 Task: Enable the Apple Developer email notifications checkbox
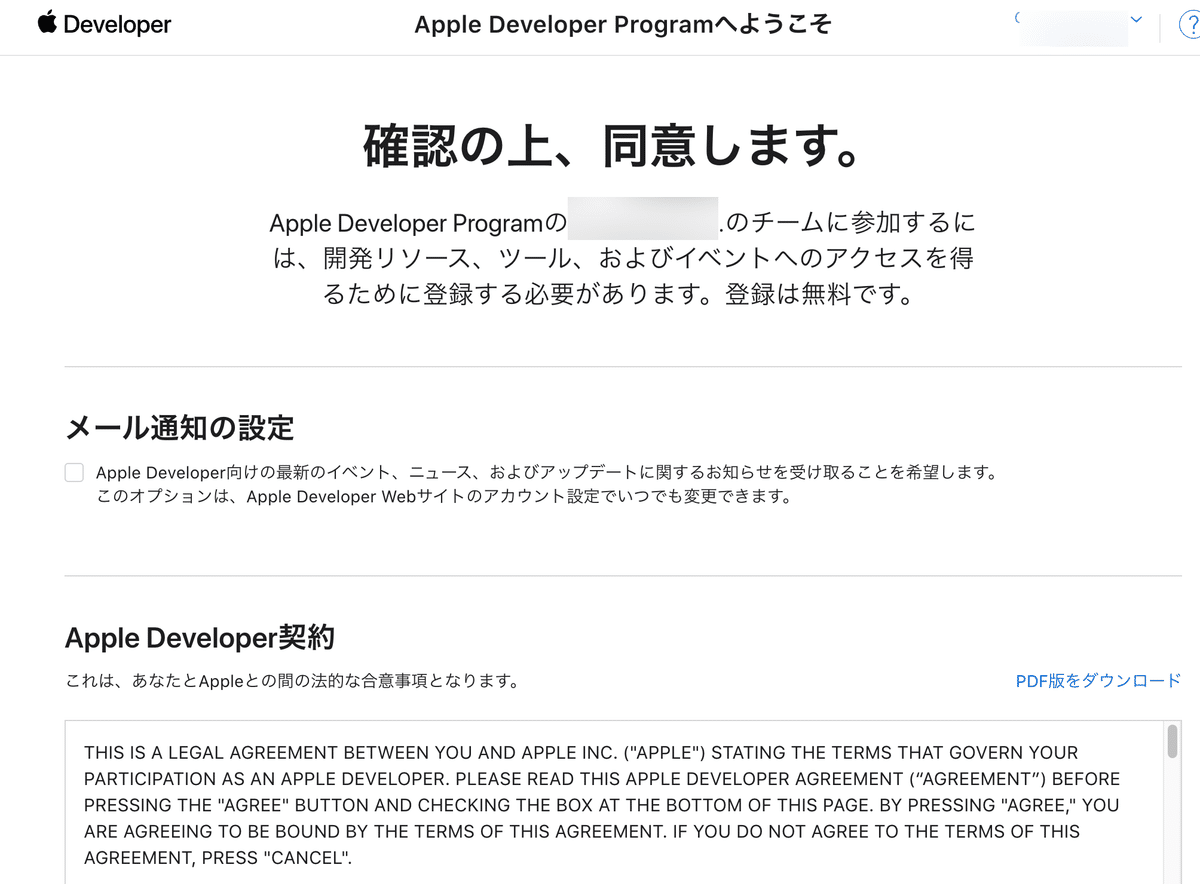(x=74, y=472)
